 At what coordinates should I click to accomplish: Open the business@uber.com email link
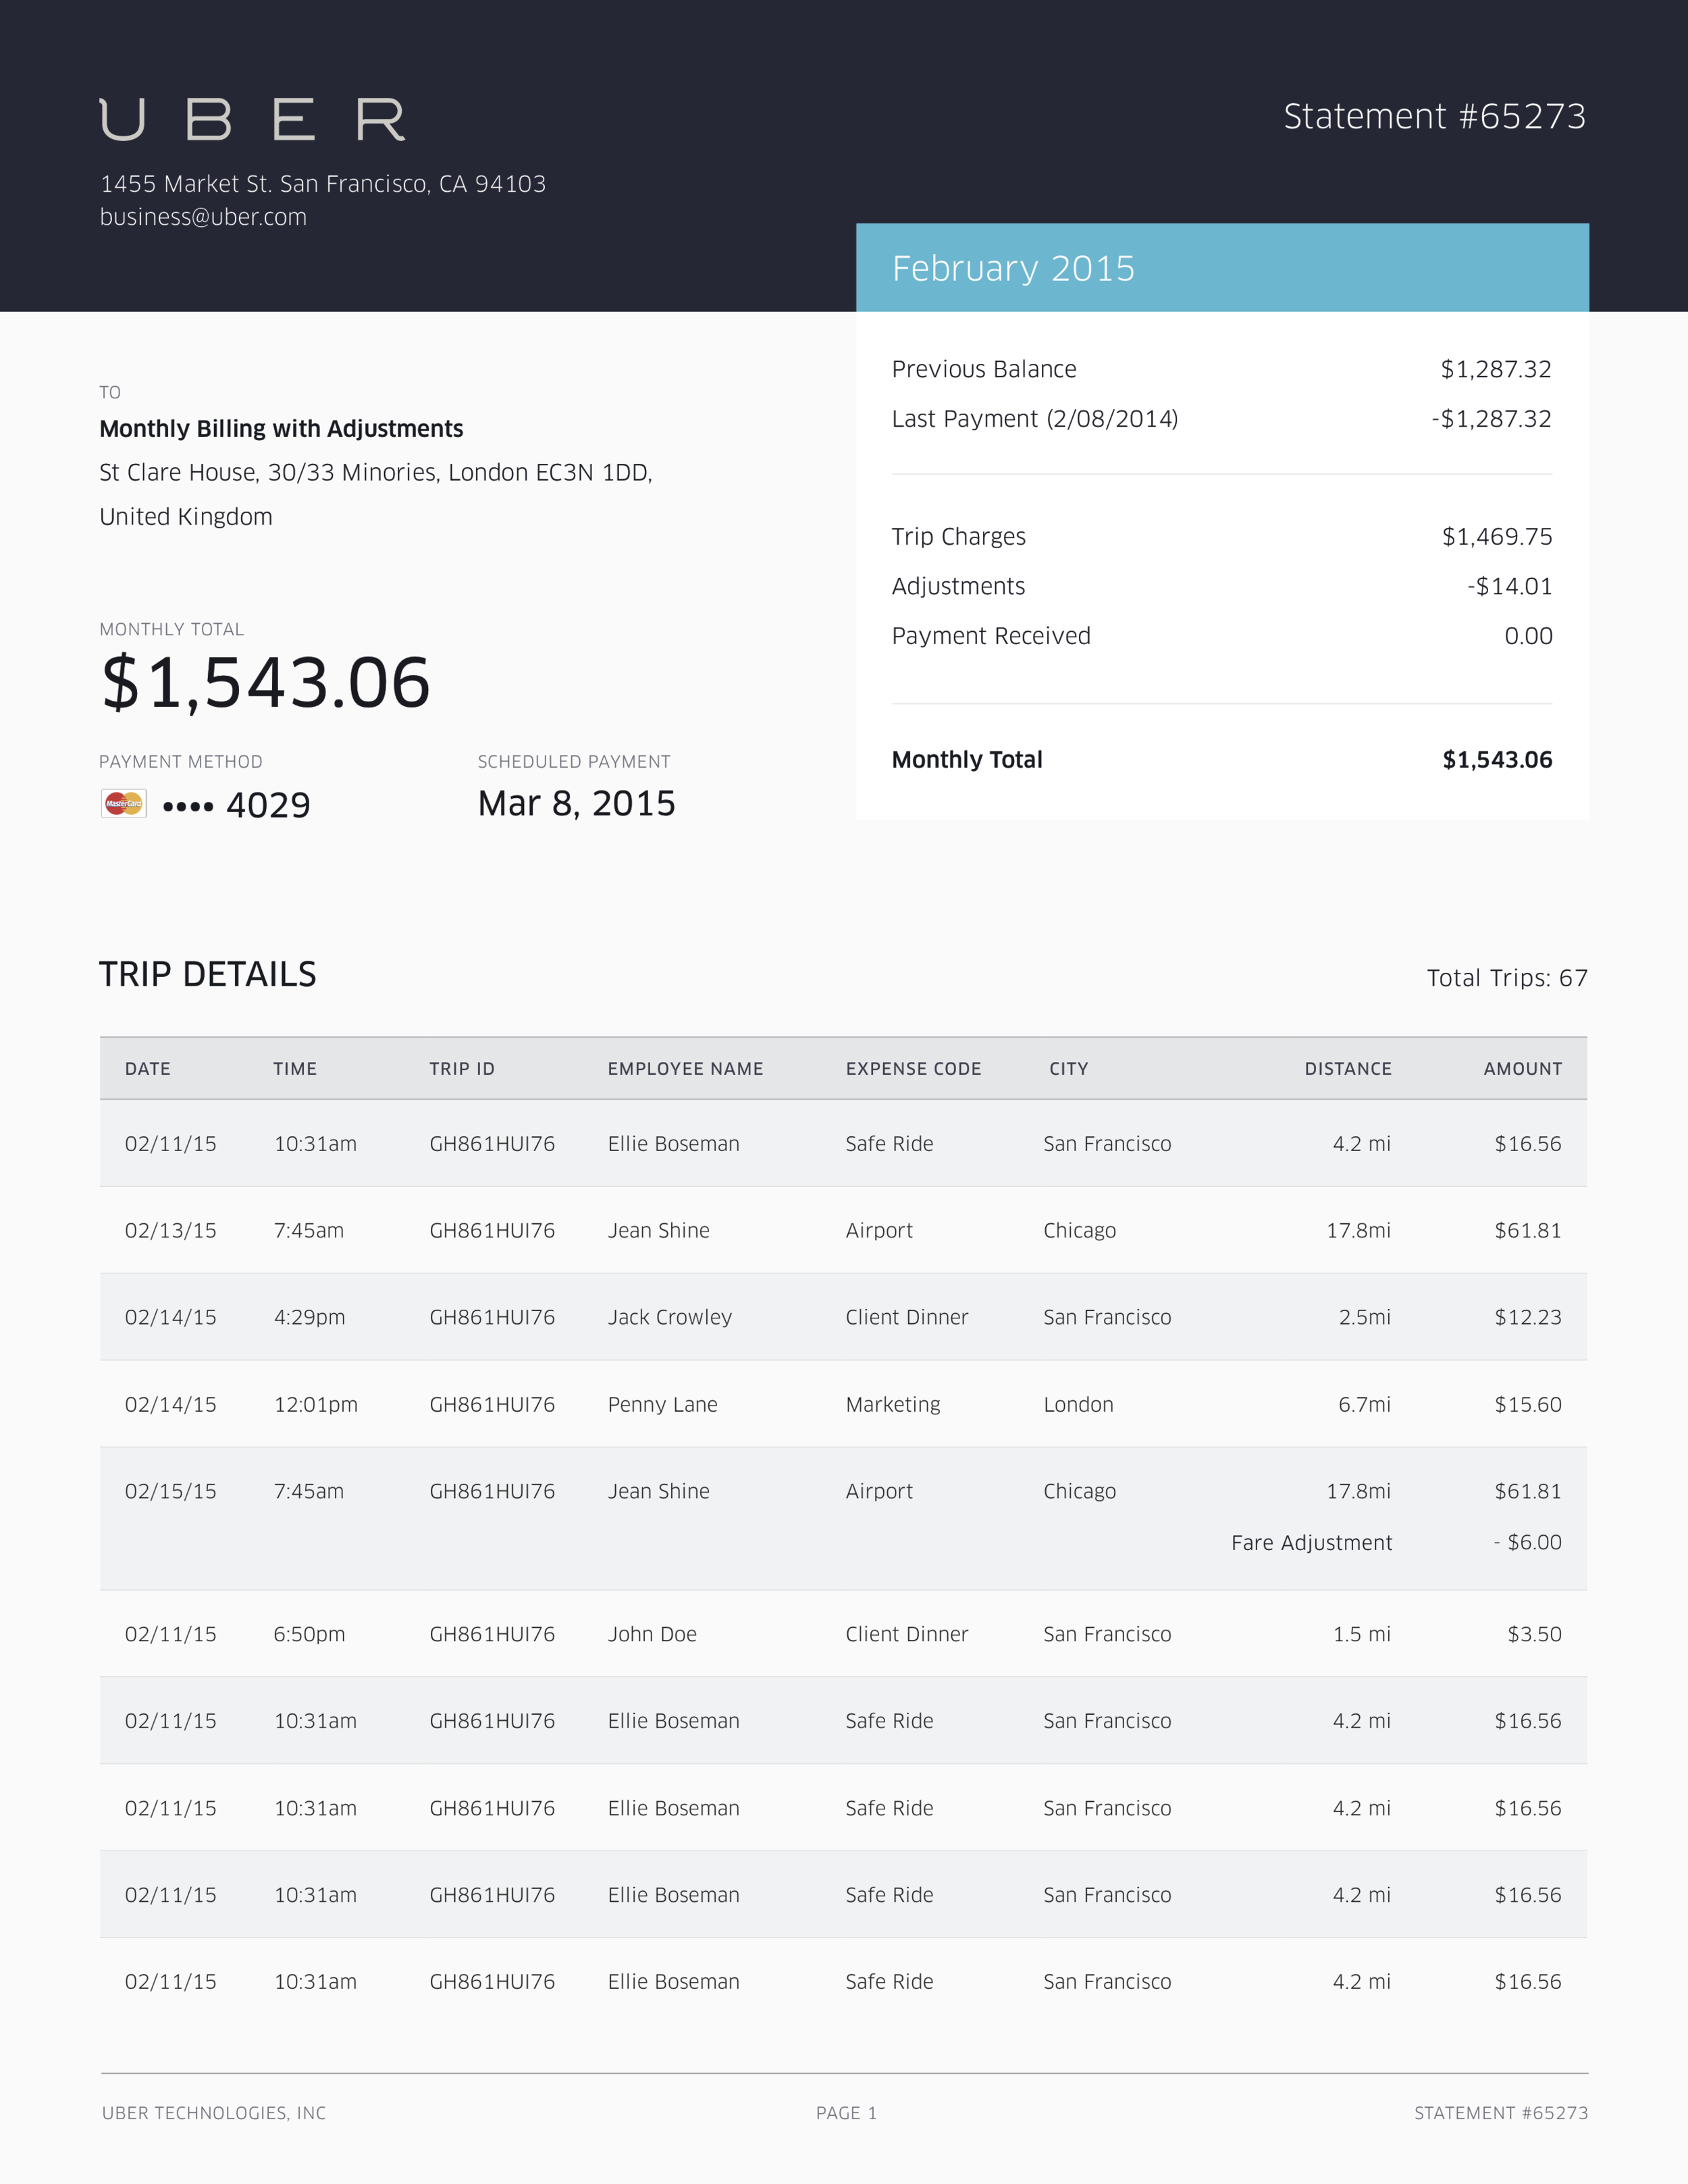203,217
